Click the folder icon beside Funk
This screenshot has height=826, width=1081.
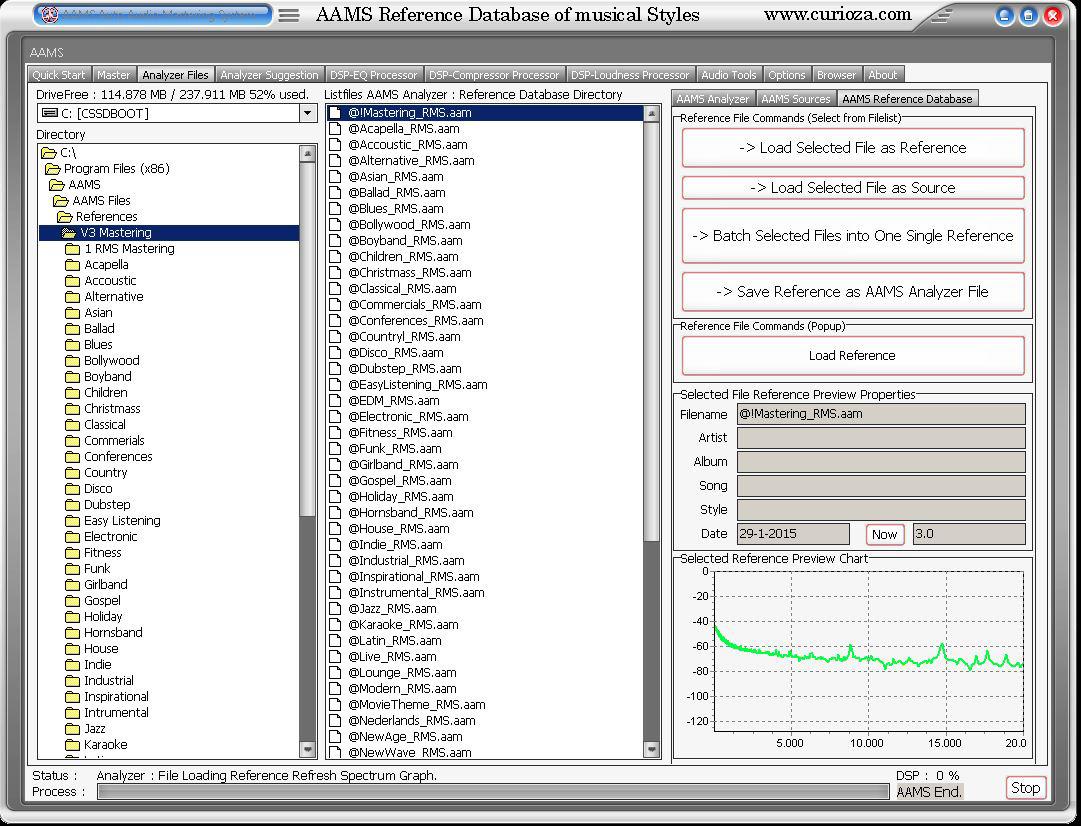tap(72, 569)
